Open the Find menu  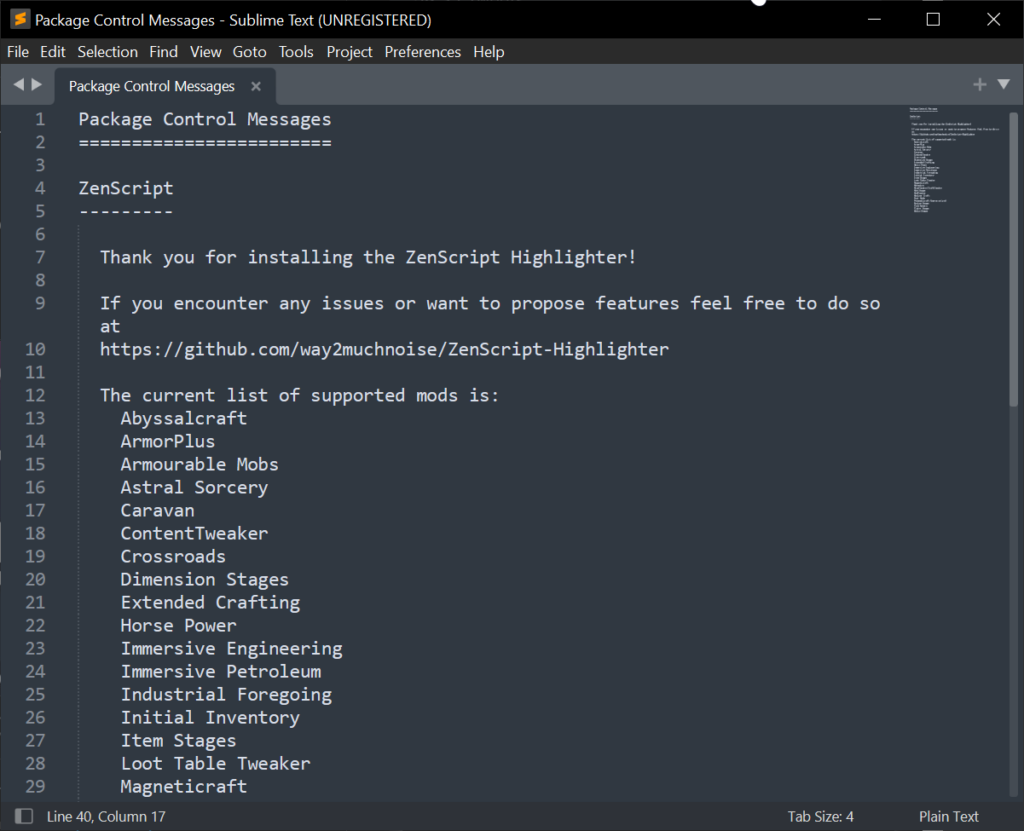(163, 52)
